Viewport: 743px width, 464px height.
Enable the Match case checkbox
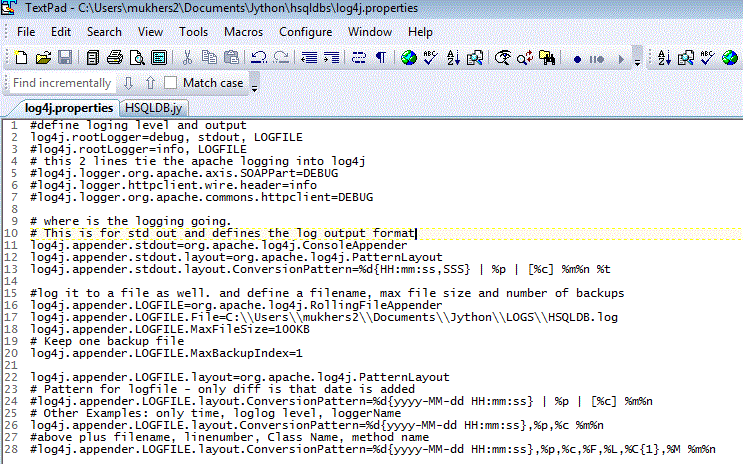[171, 83]
